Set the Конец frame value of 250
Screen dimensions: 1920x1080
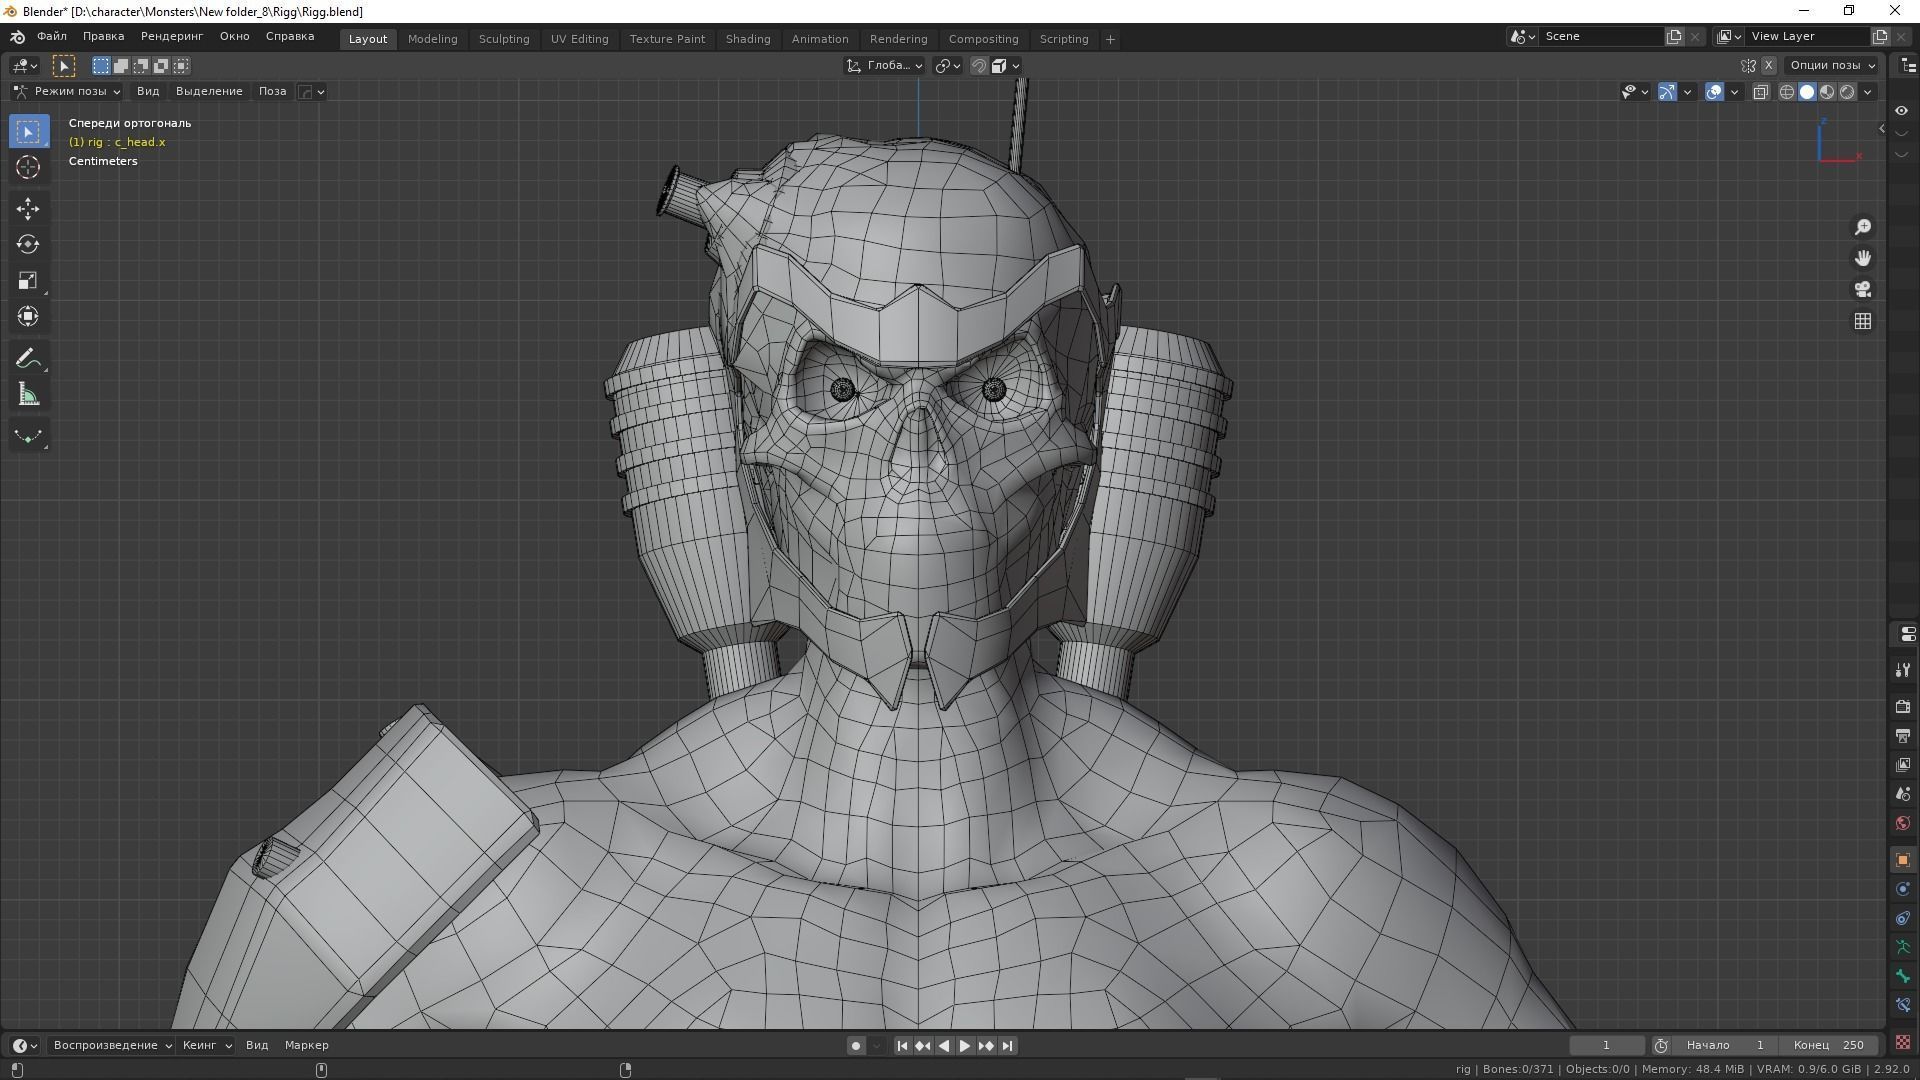1827,1045
